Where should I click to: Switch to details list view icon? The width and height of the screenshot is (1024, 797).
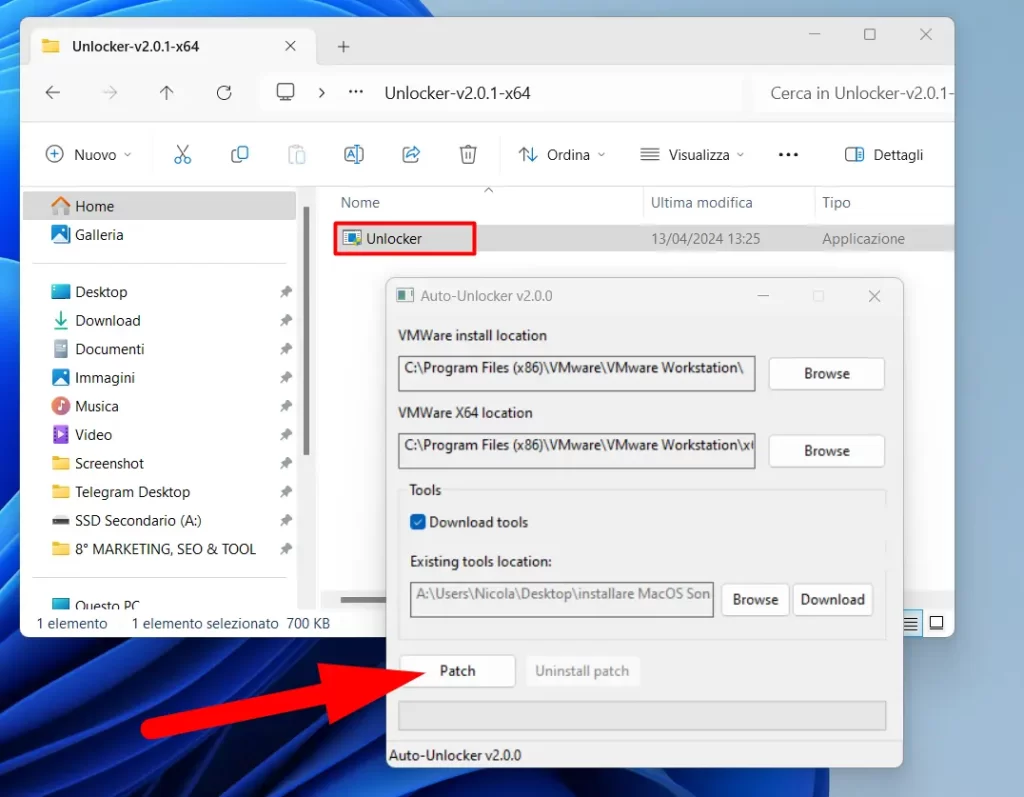click(910, 623)
